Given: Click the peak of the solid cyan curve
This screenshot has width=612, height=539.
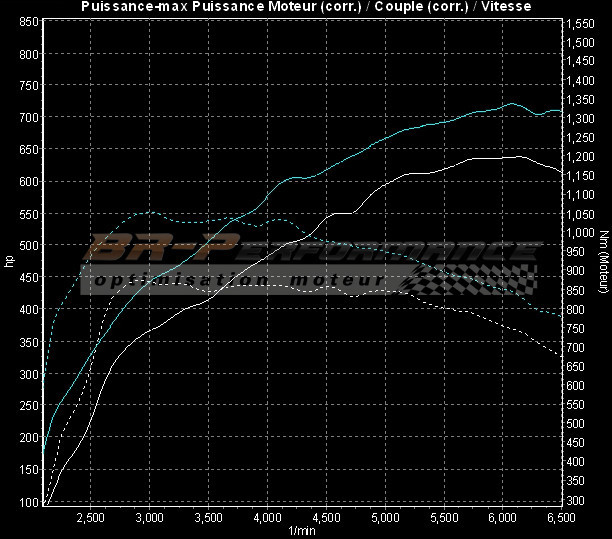Looking at the screenshot, I should (512, 103).
